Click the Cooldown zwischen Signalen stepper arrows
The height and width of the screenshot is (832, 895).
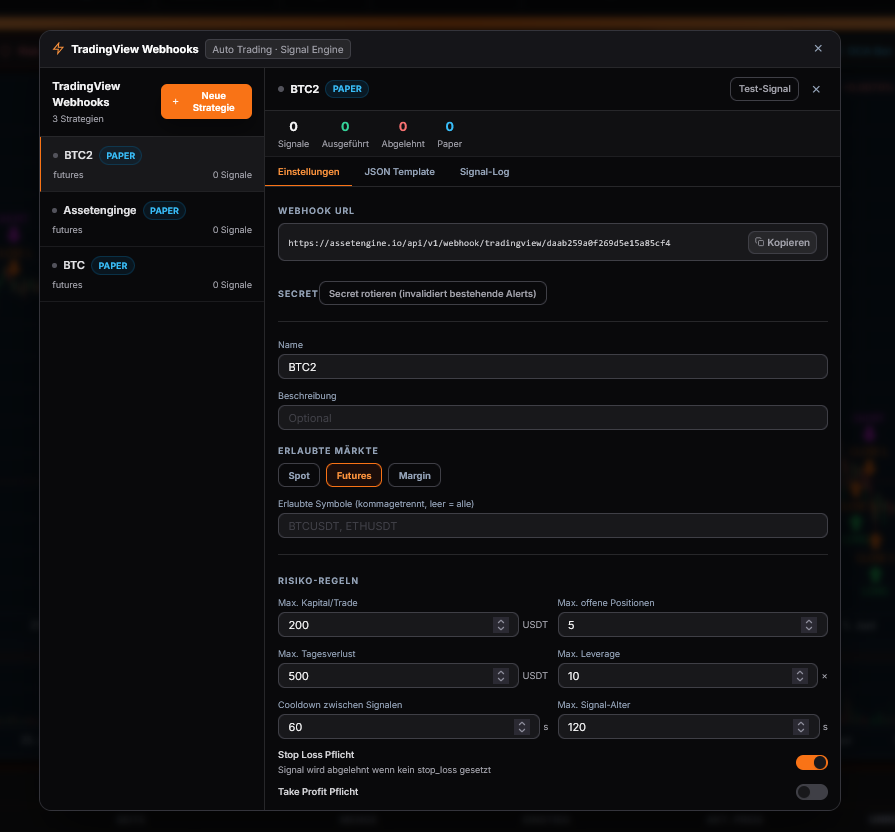[522, 726]
